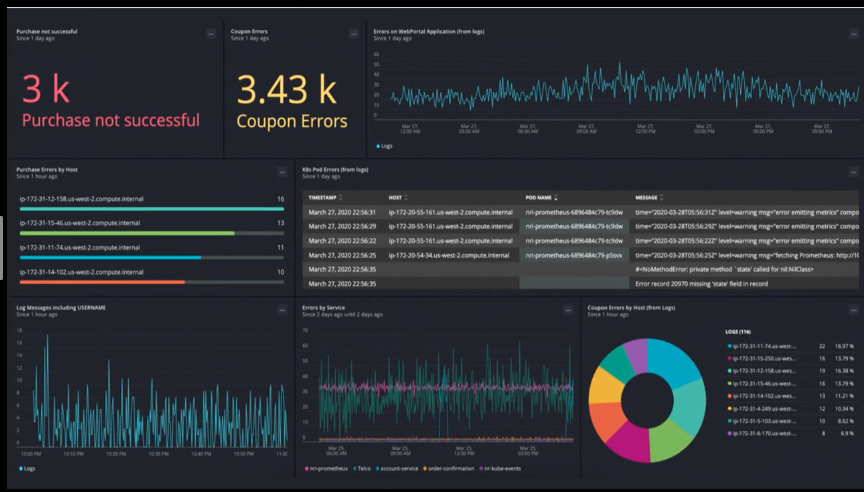Open the Coupon Errors widget ellipsis menu
864x492 pixels.
click(x=353, y=34)
